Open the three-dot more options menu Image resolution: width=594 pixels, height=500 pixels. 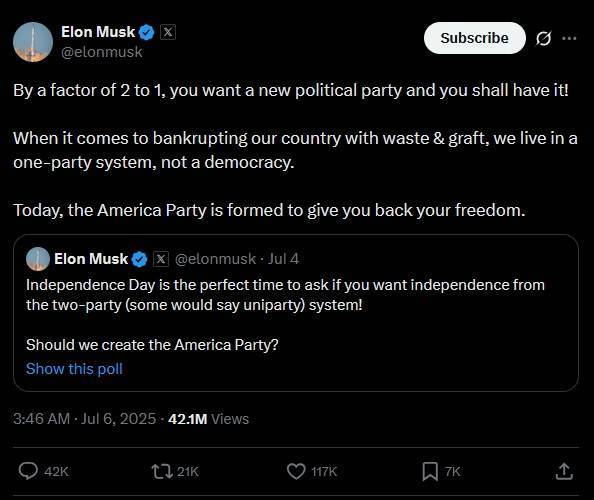[x=569, y=38]
